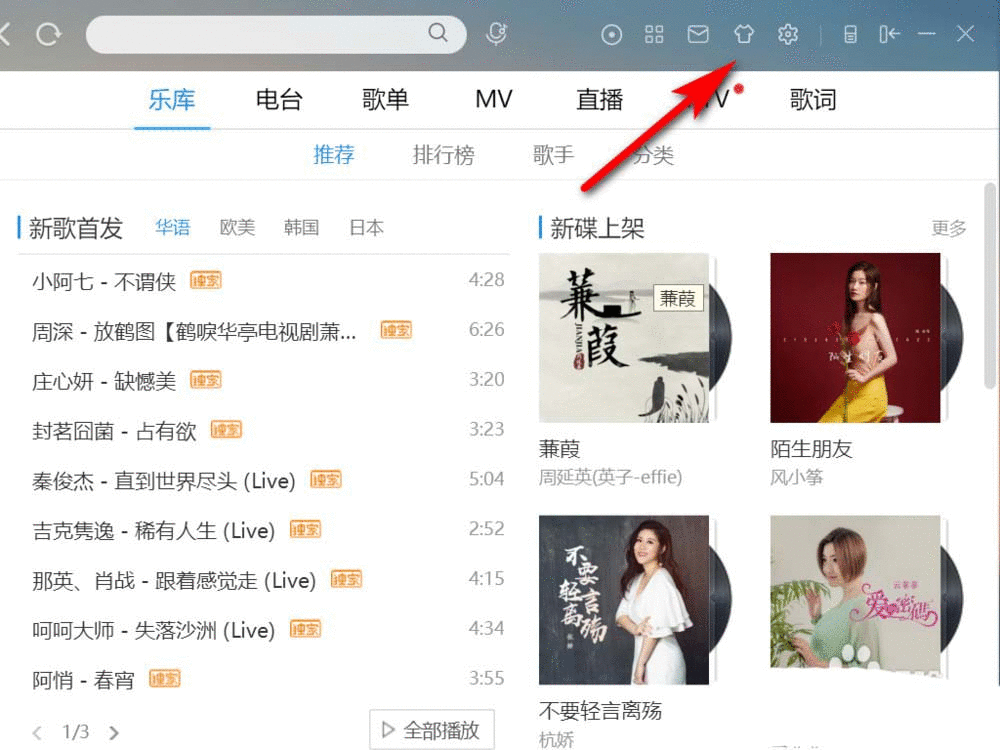Viewport: 1000px width, 750px height.
Task: Open the settings gear icon
Action: coord(788,33)
